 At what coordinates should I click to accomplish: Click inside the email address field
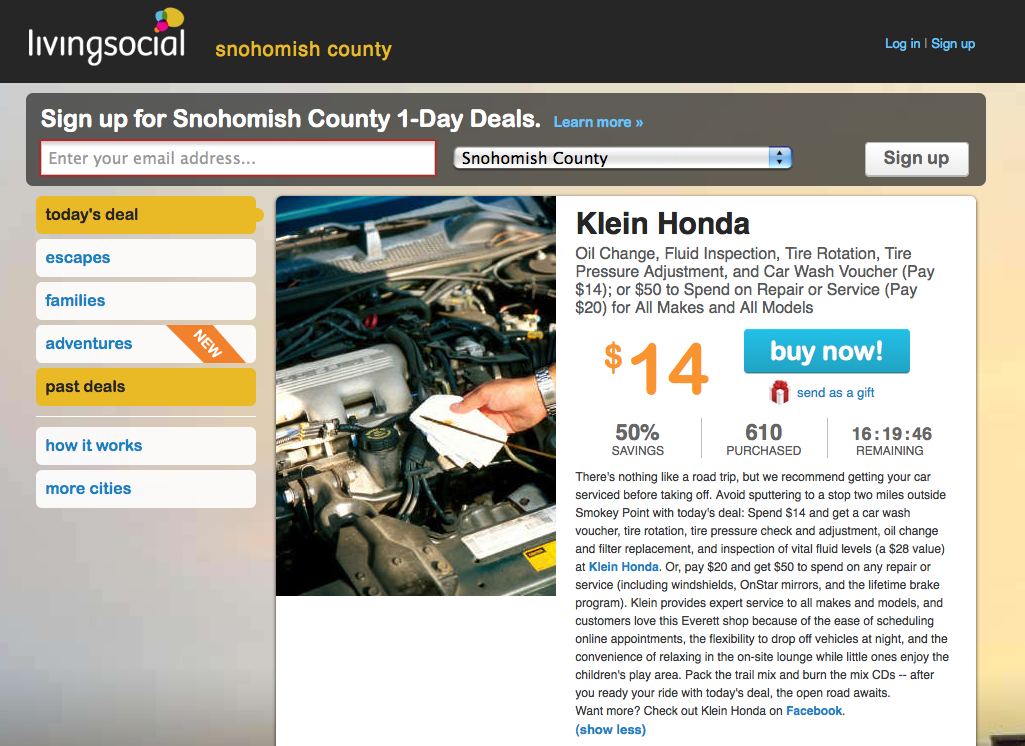(238, 158)
